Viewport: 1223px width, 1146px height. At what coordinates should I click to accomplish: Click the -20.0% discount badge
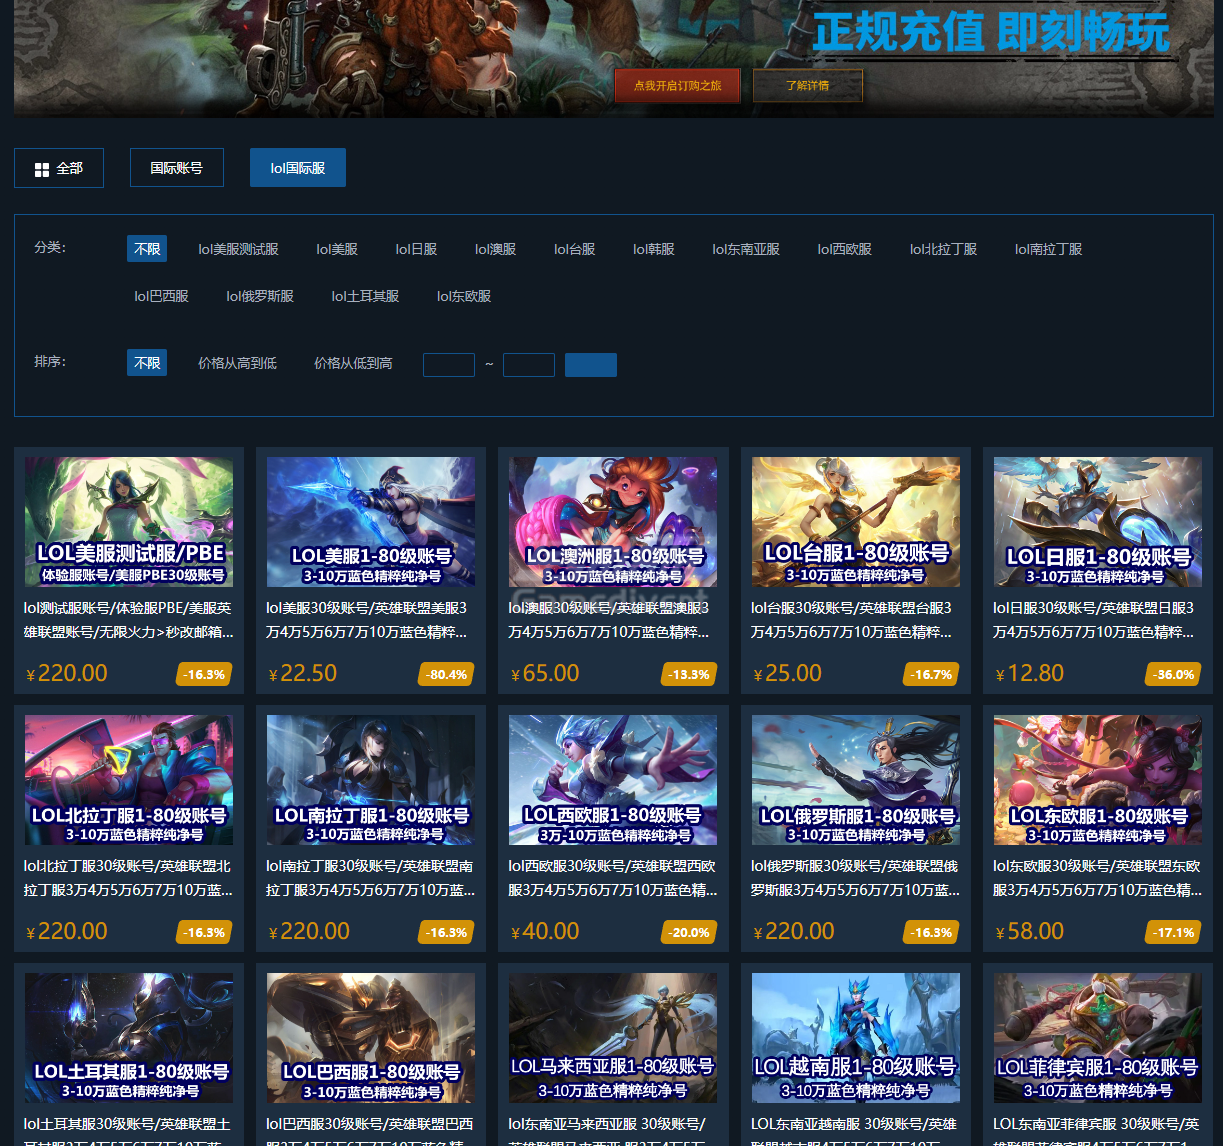pos(688,932)
